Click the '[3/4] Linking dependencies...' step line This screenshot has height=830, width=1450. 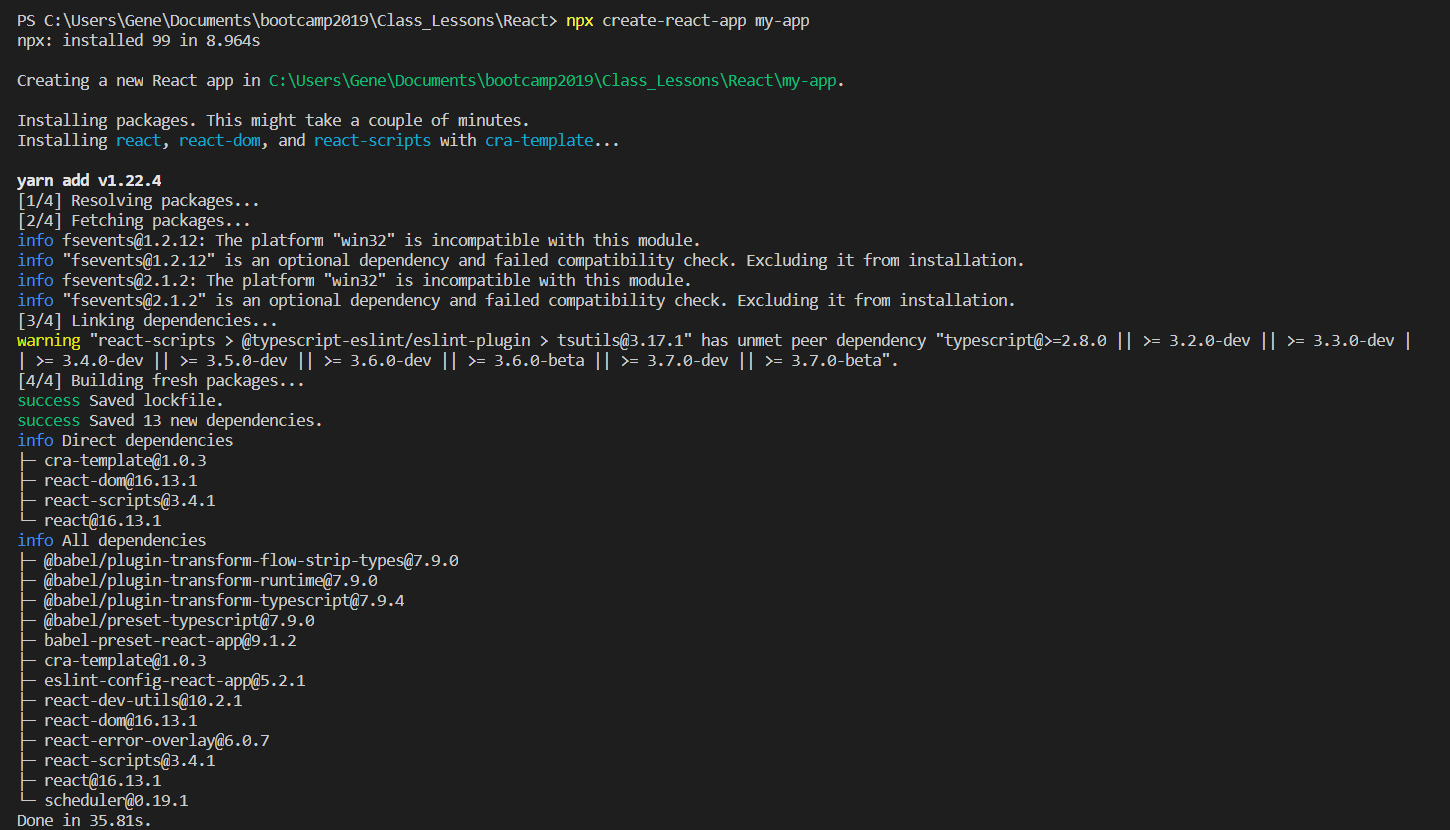pyautogui.click(x=147, y=321)
